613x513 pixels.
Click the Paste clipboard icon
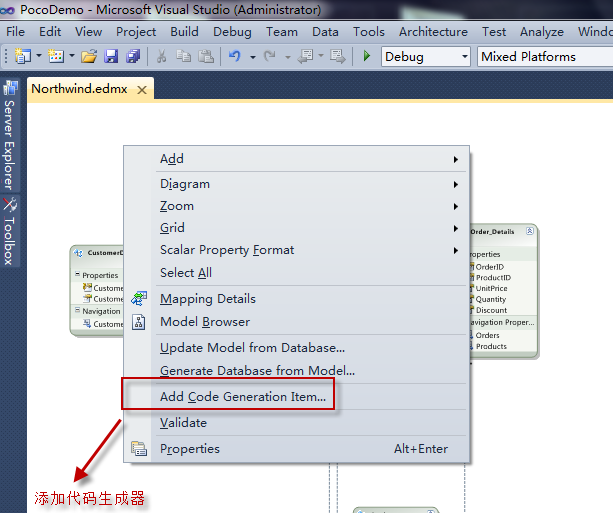tap(206, 57)
